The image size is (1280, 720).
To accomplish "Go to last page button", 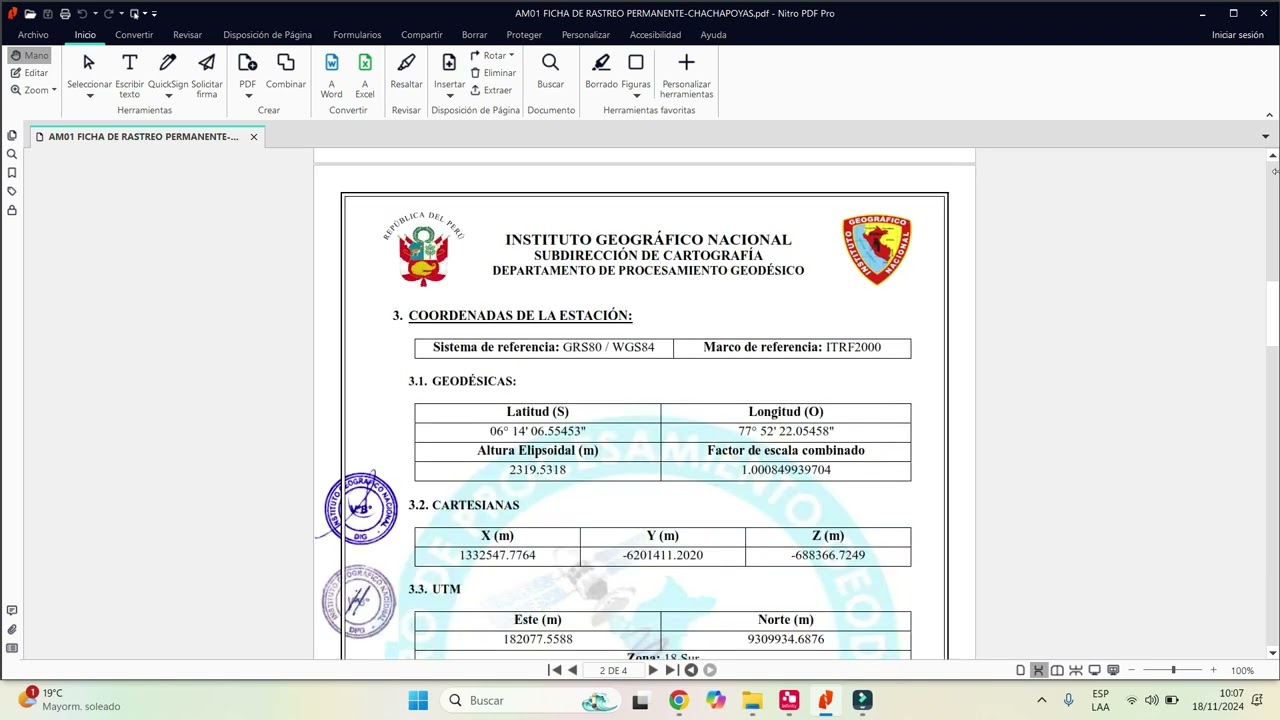I will tap(672, 670).
